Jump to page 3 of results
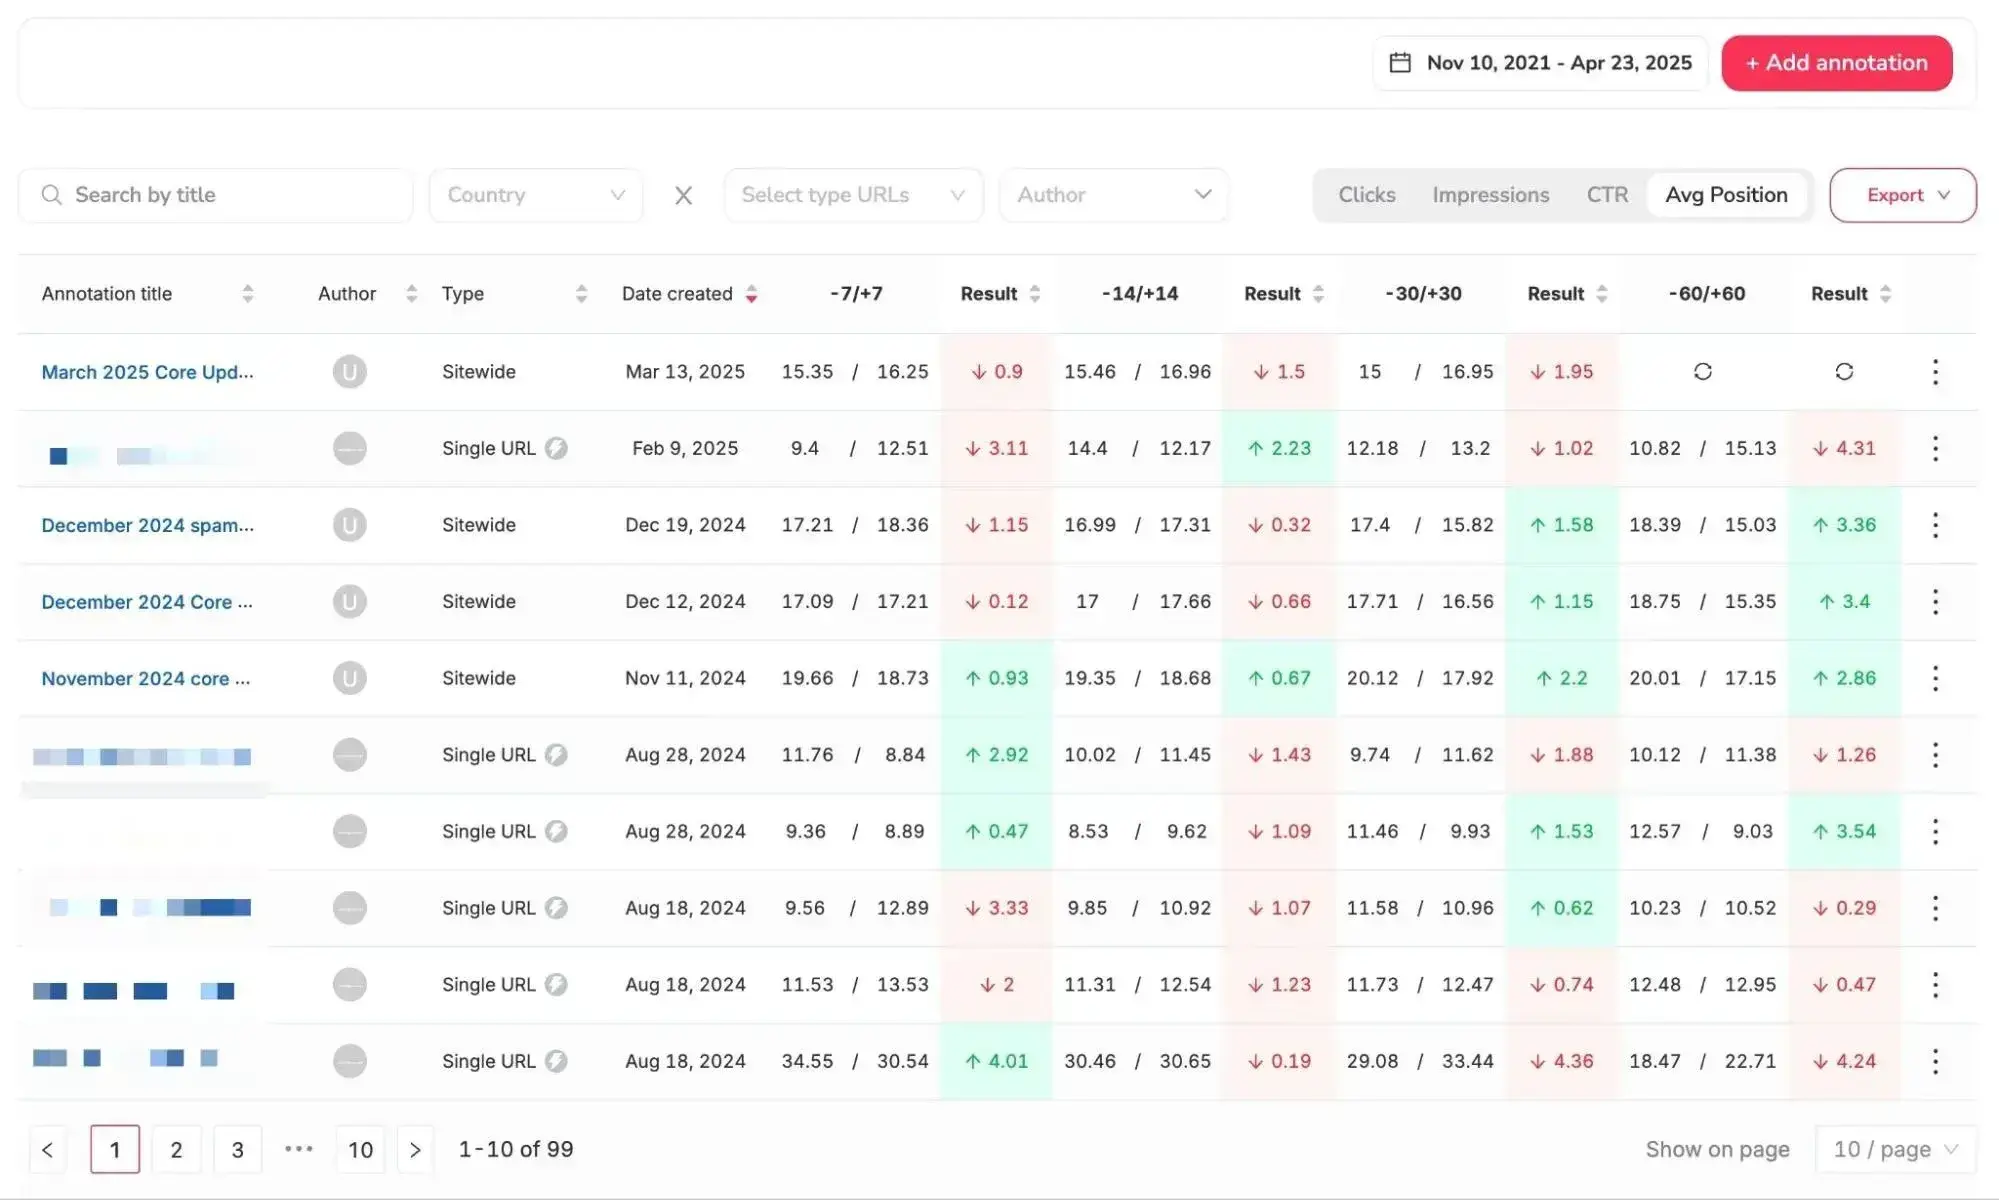 click(x=237, y=1149)
